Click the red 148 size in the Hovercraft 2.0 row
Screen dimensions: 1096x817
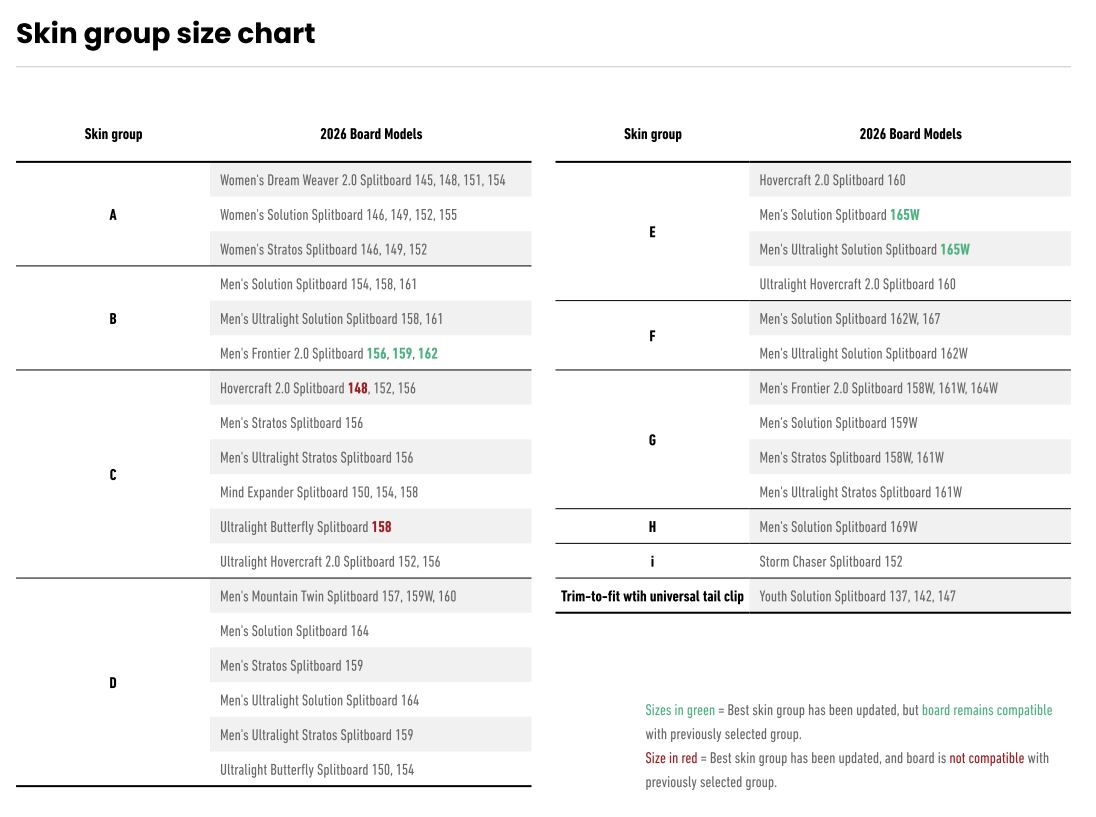358,388
